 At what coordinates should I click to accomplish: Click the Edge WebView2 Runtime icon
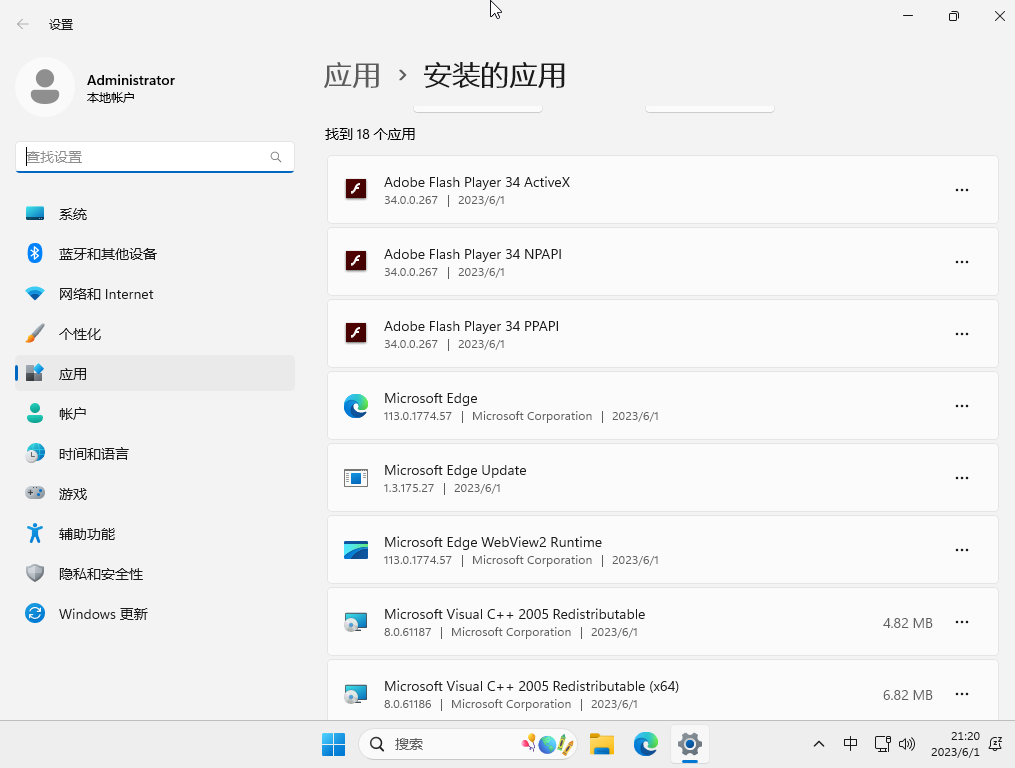pyautogui.click(x=356, y=550)
